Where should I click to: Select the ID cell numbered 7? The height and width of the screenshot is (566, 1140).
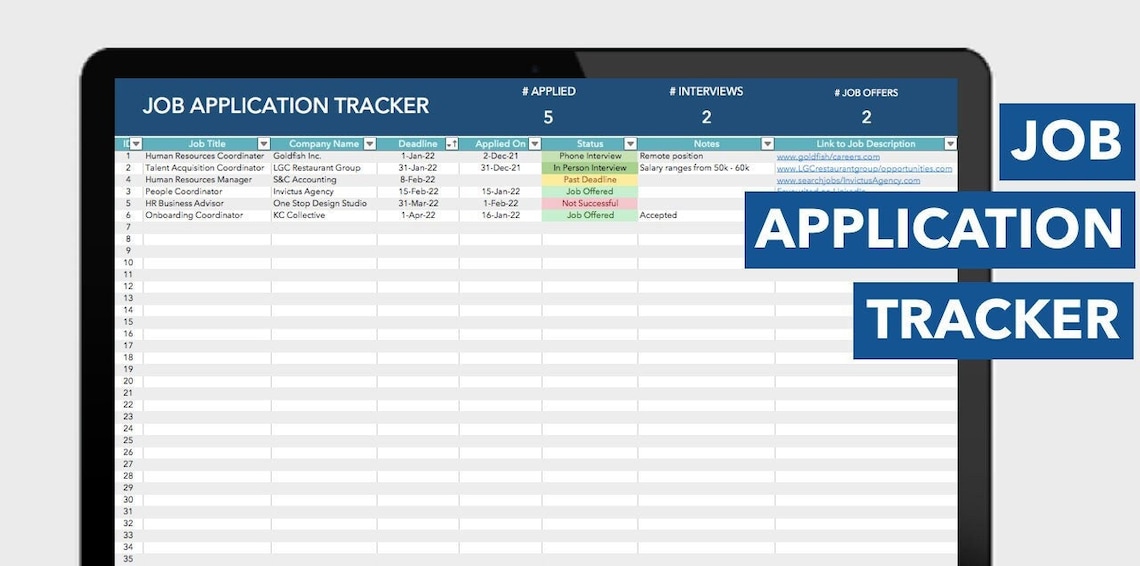(129, 227)
